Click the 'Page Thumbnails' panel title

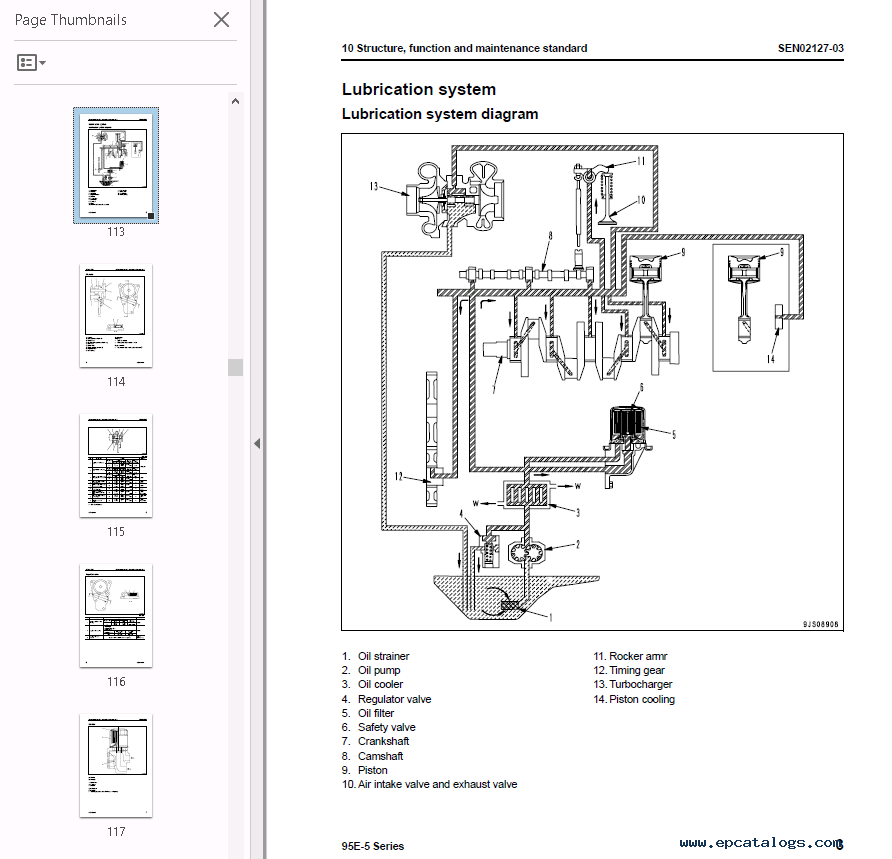coord(71,20)
